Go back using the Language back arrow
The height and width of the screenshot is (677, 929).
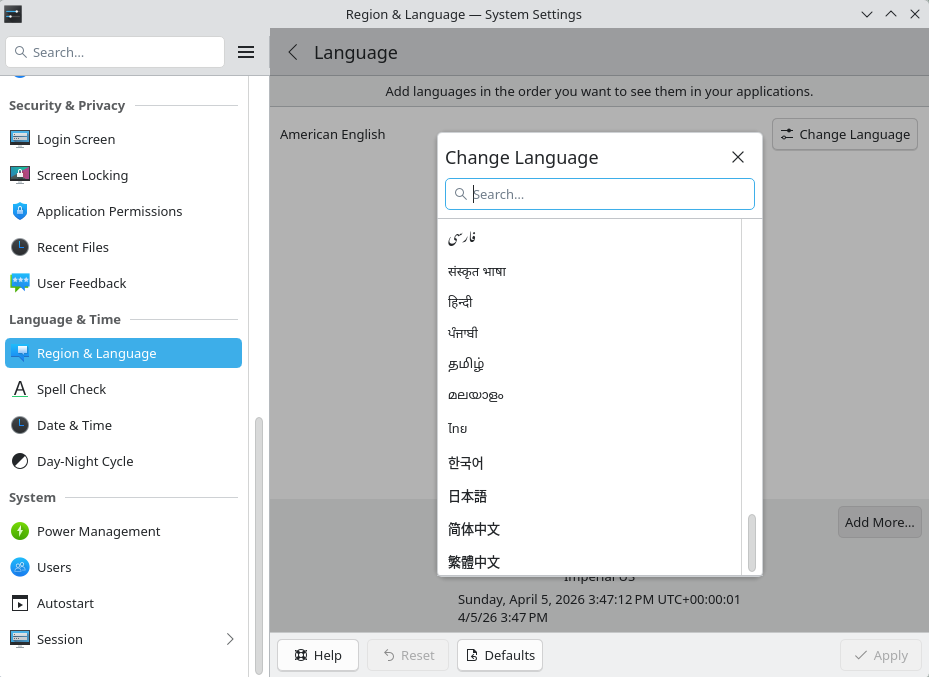click(x=293, y=53)
